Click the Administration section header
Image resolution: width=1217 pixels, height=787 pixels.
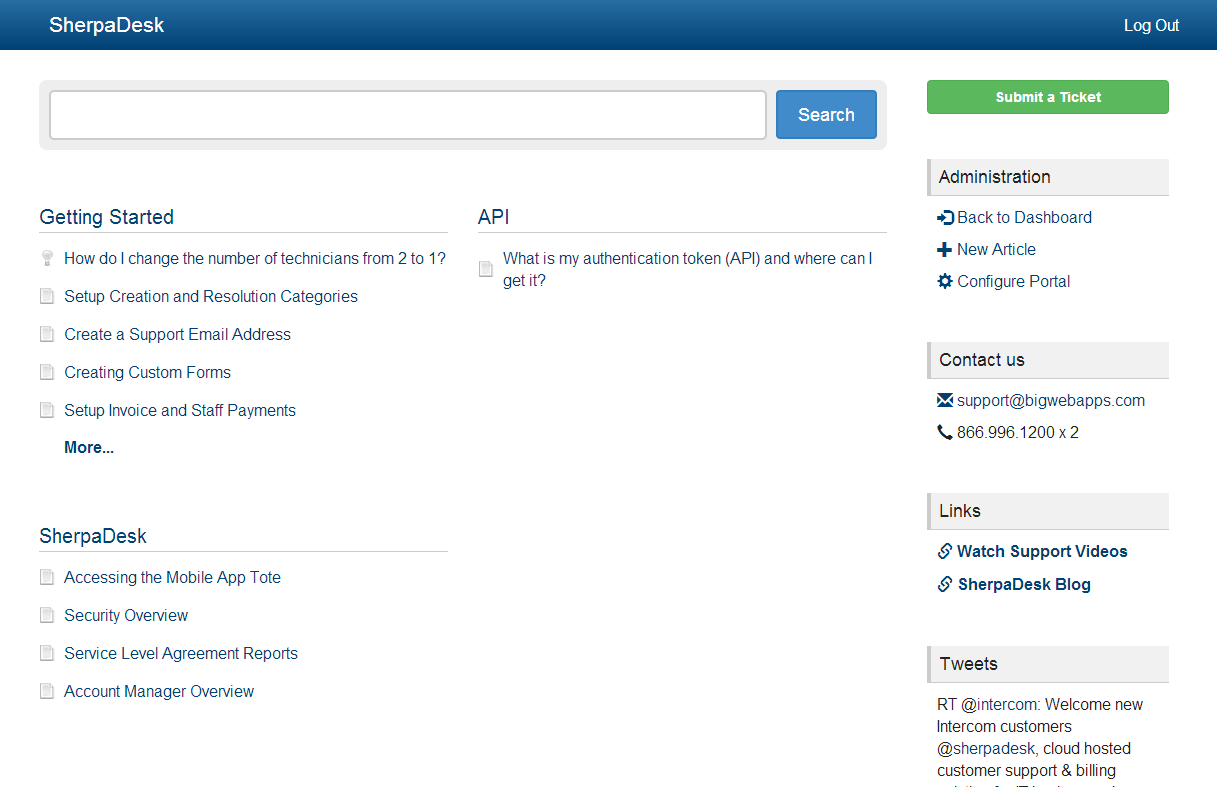pos(1048,177)
